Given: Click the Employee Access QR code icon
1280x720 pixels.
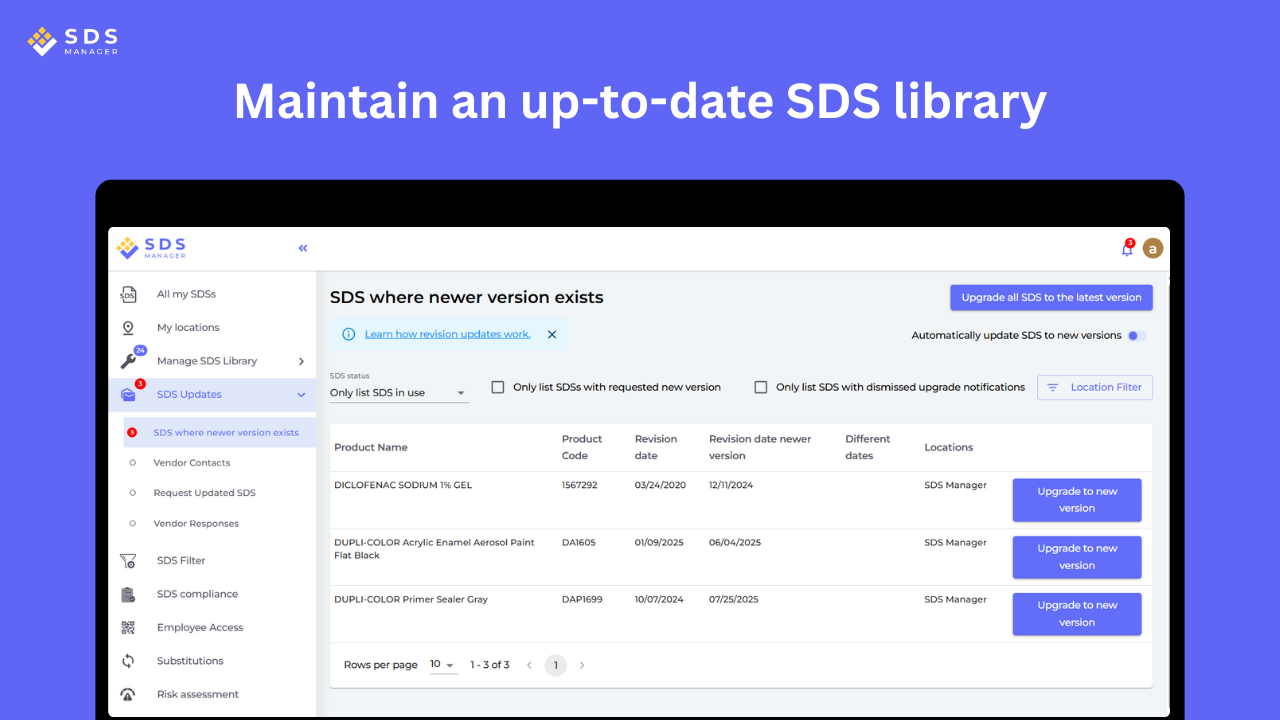Looking at the screenshot, I should pyautogui.click(x=128, y=628).
